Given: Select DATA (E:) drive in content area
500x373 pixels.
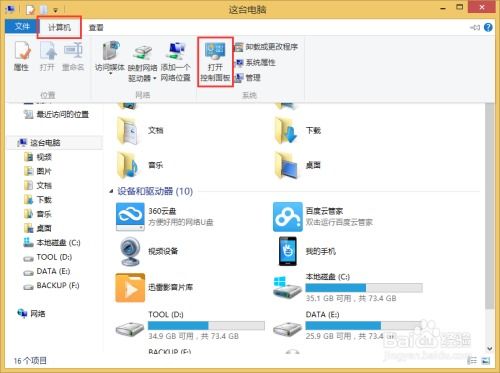Looking at the screenshot, I should point(348,325).
